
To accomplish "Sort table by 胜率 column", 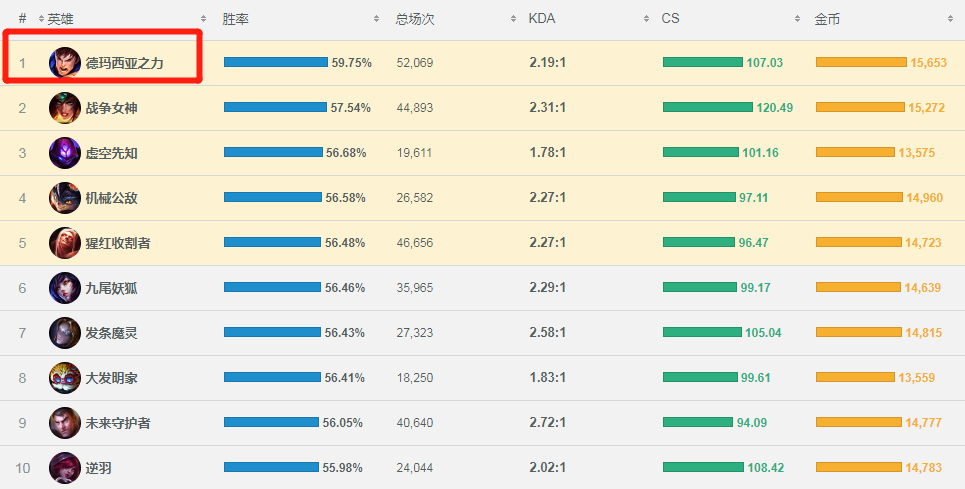I will pyautogui.click(x=237, y=19).
